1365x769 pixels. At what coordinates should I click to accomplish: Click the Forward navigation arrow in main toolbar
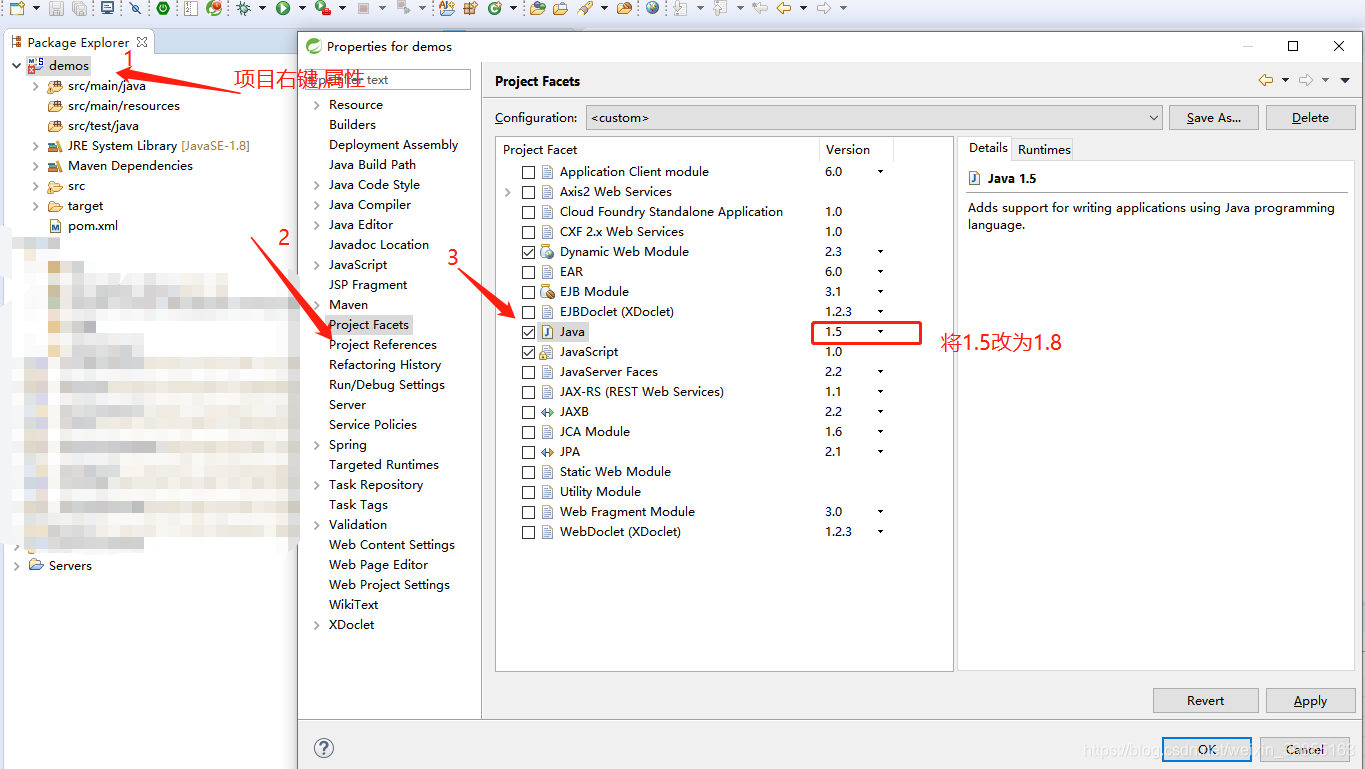(x=823, y=8)
